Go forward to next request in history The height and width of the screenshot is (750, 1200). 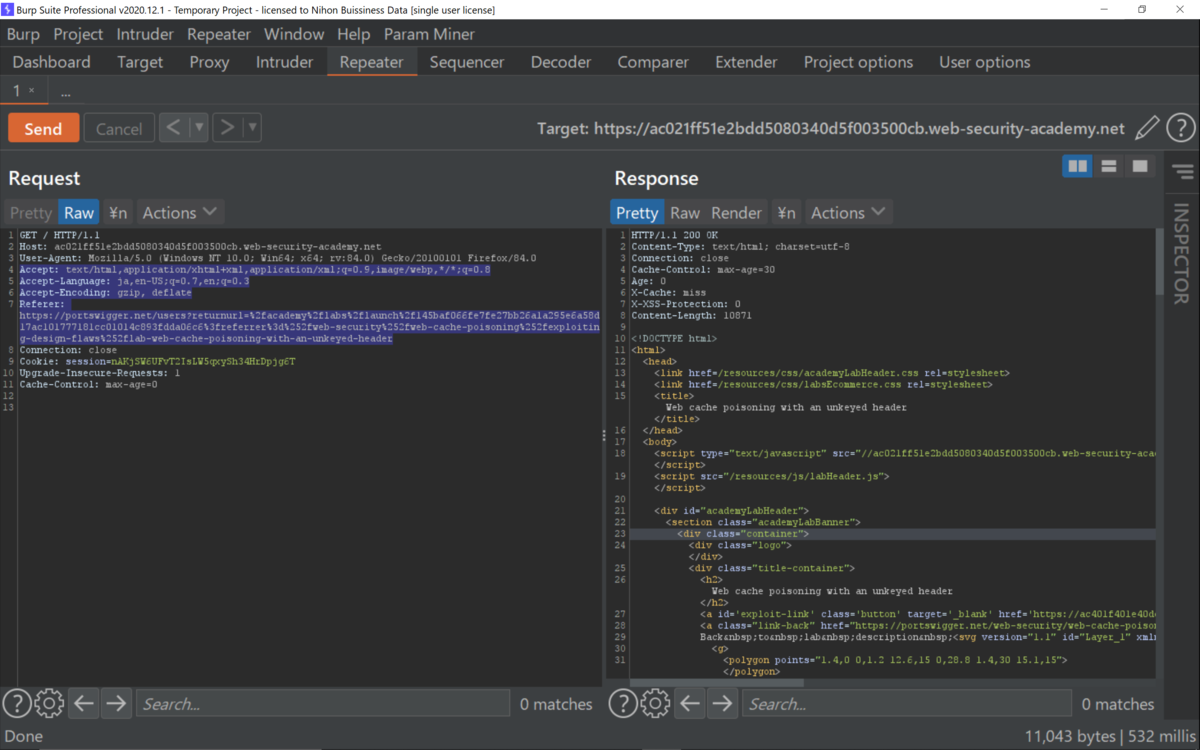click(227, 127)
